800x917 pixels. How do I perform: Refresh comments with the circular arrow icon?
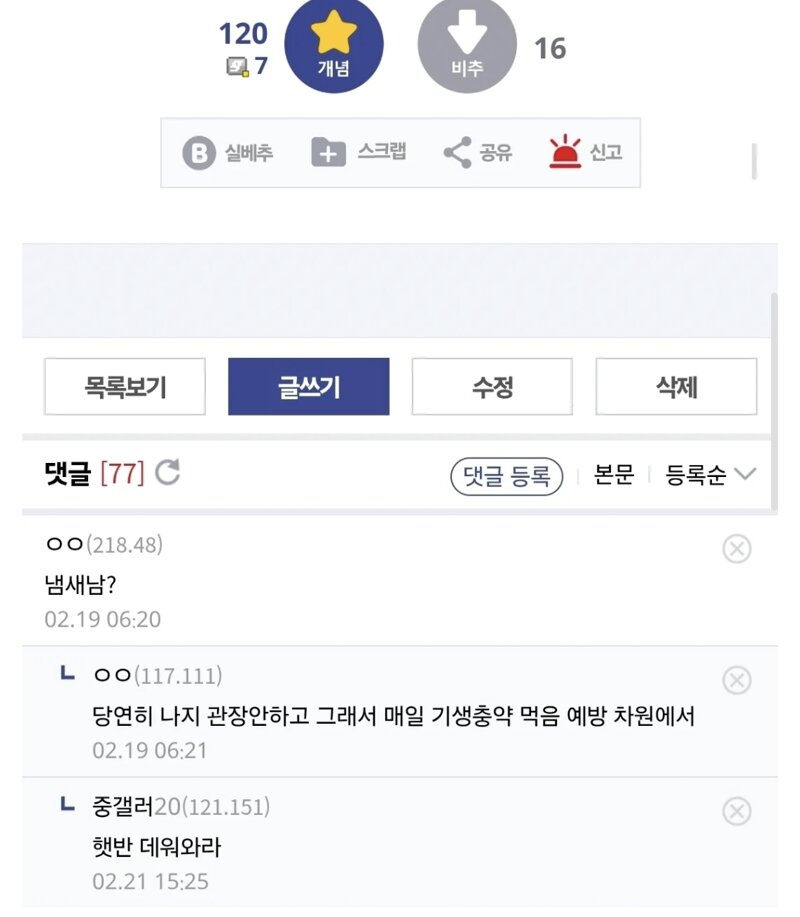click(x=168, y=473)
